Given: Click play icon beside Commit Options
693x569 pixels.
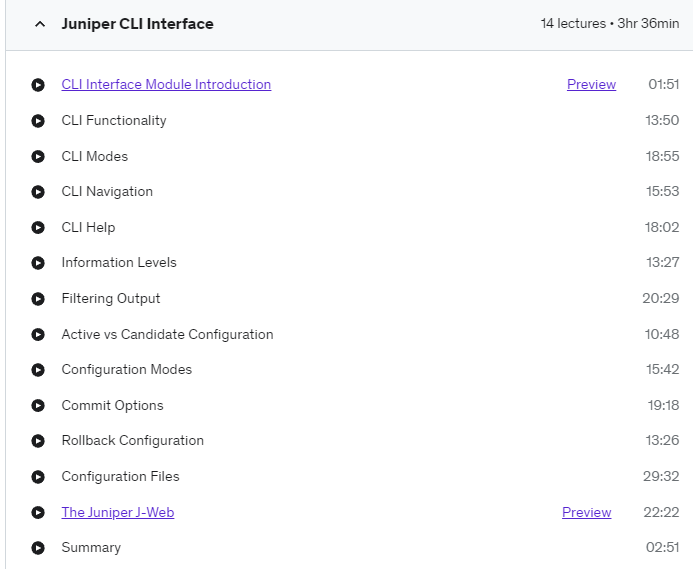Looking at the screenshot, I should pos(38,406).
